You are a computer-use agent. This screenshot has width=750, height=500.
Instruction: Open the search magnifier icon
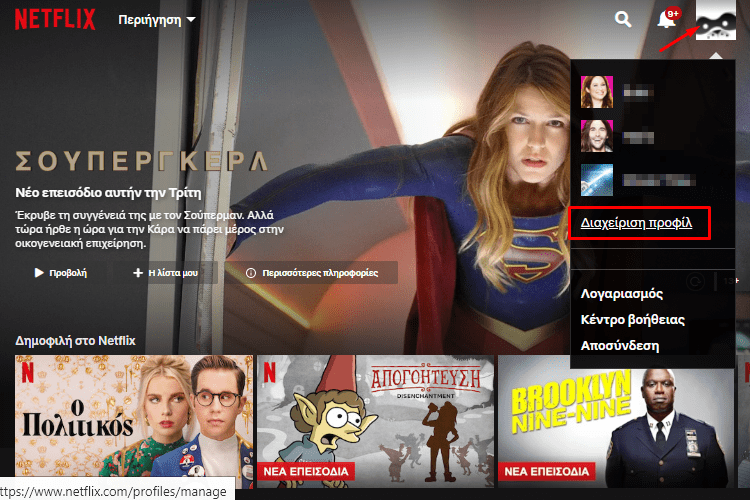tap(623, 19)
